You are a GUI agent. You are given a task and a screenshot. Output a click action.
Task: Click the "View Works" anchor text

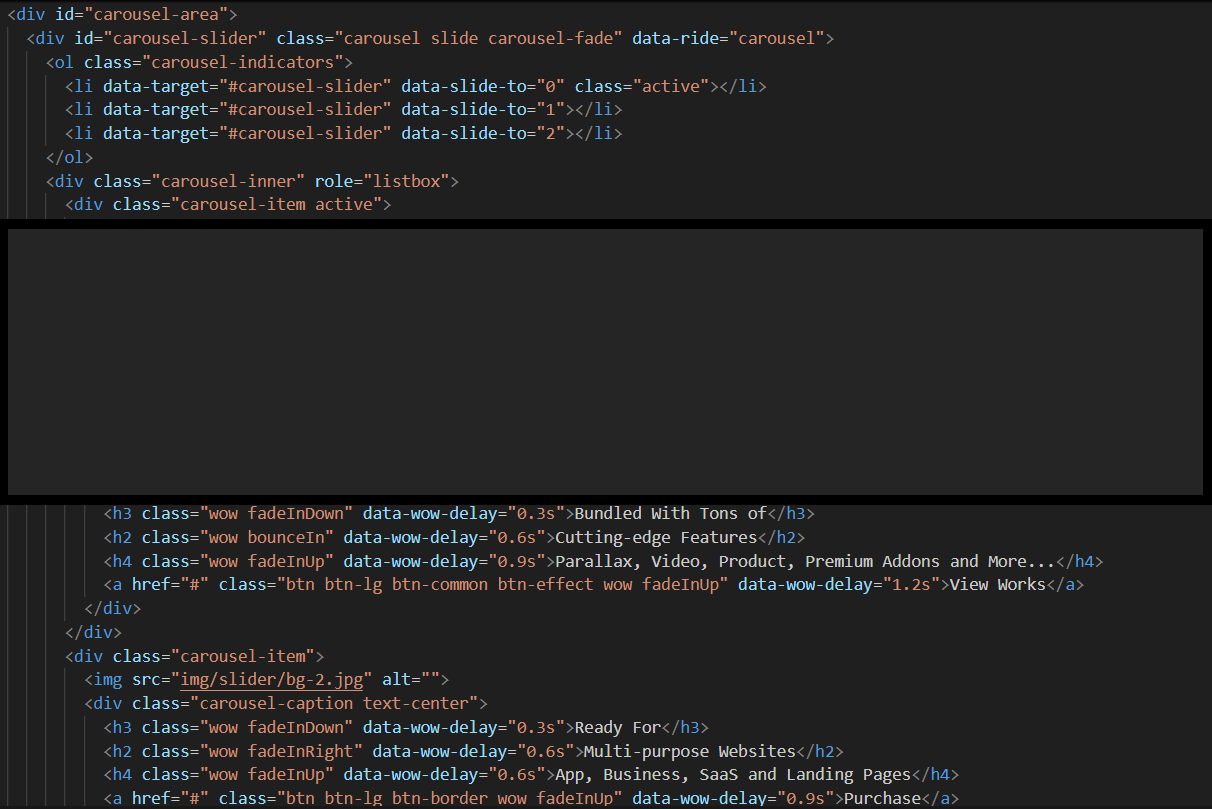(997, 585)
